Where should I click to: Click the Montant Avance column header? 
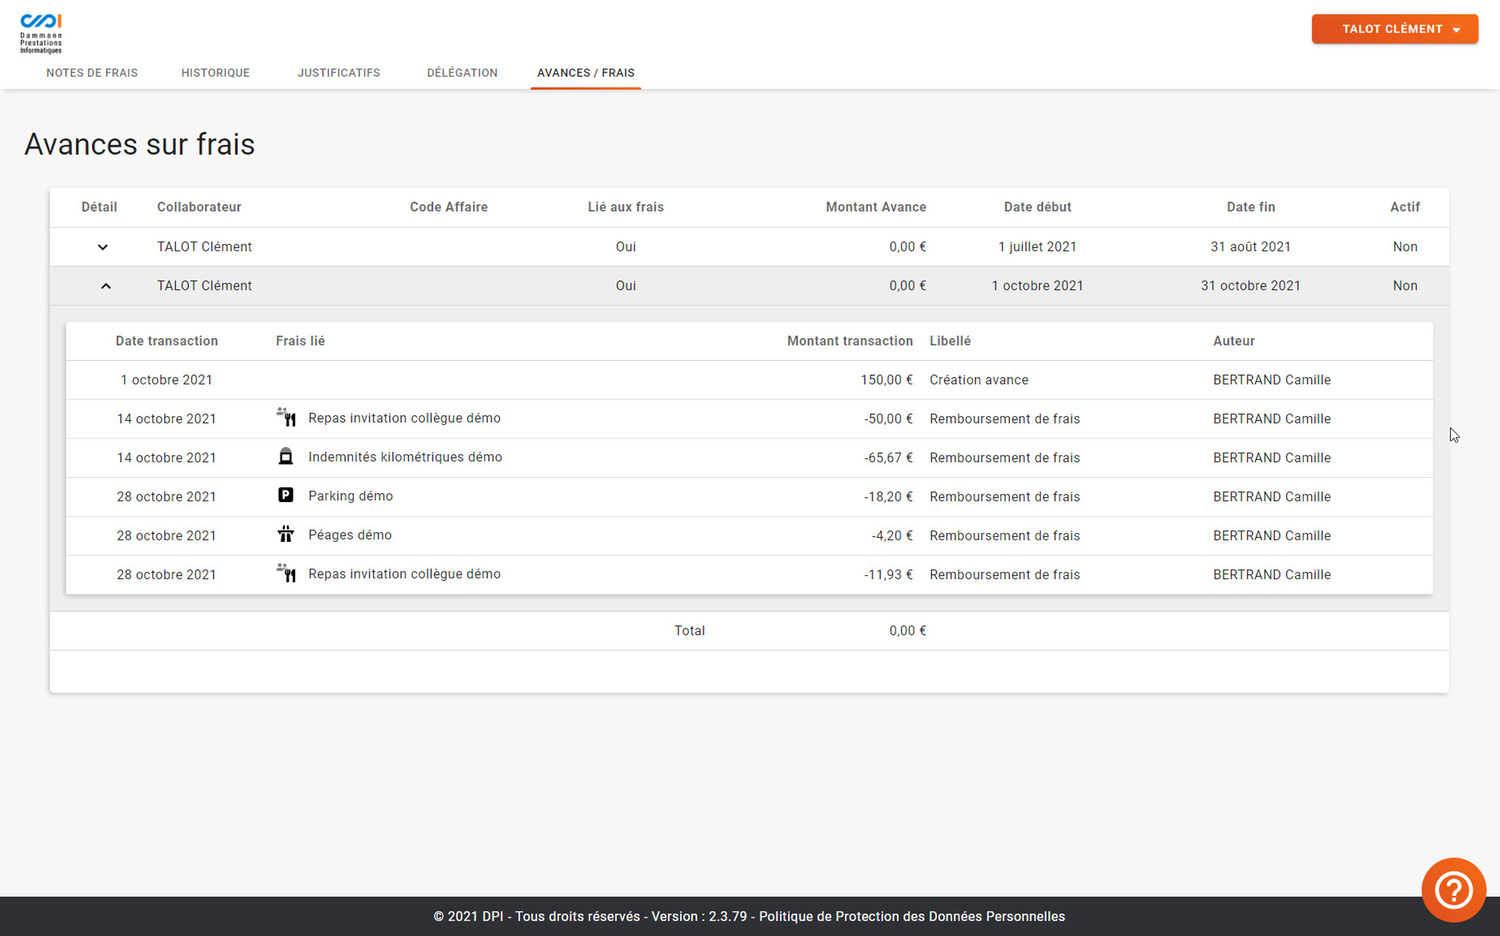[875, 207]
